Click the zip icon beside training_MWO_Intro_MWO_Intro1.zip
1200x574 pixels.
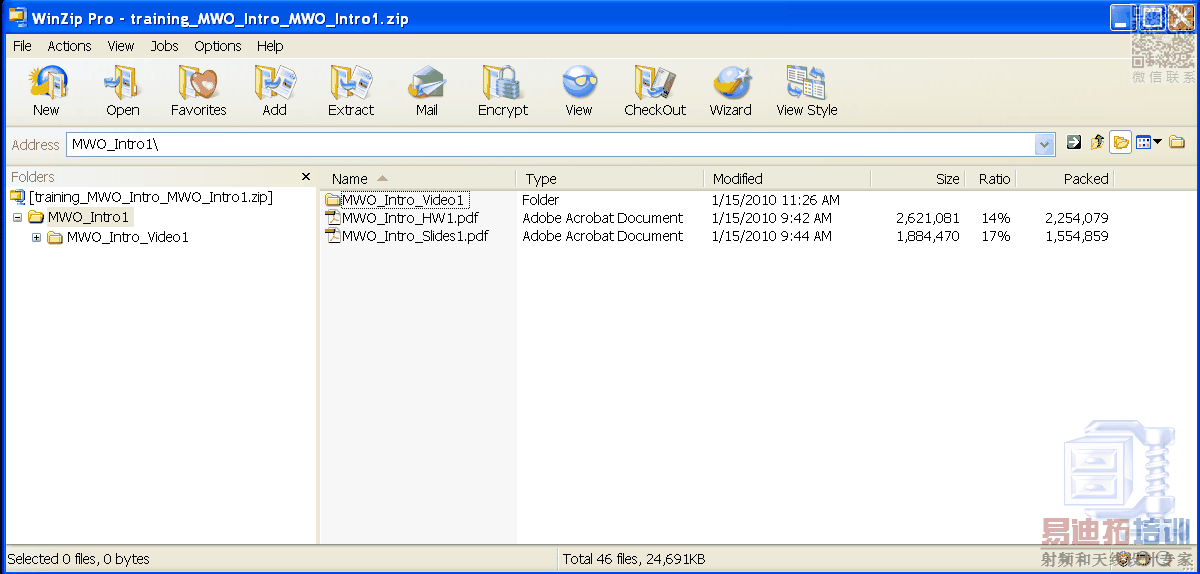point(17,197)
